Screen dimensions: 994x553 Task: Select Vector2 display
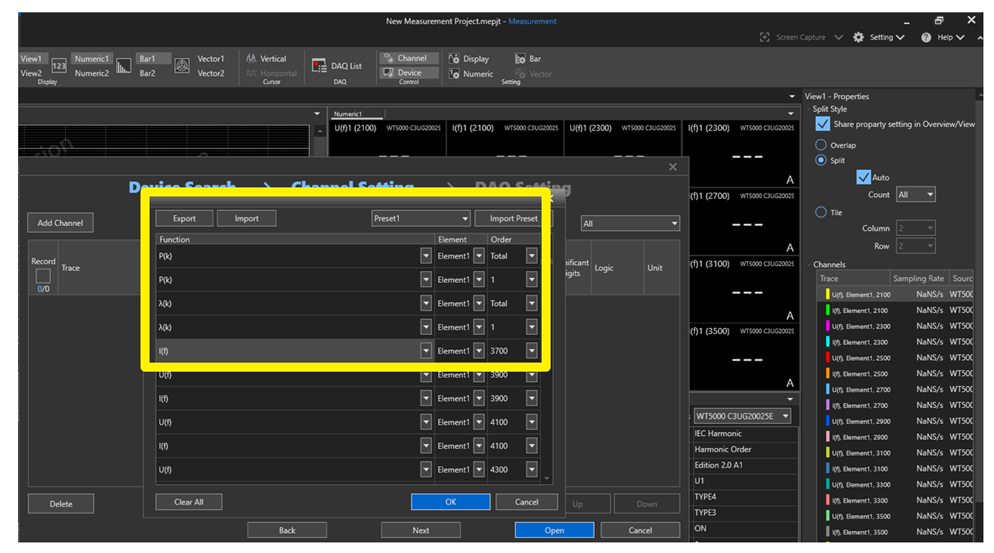210,73
